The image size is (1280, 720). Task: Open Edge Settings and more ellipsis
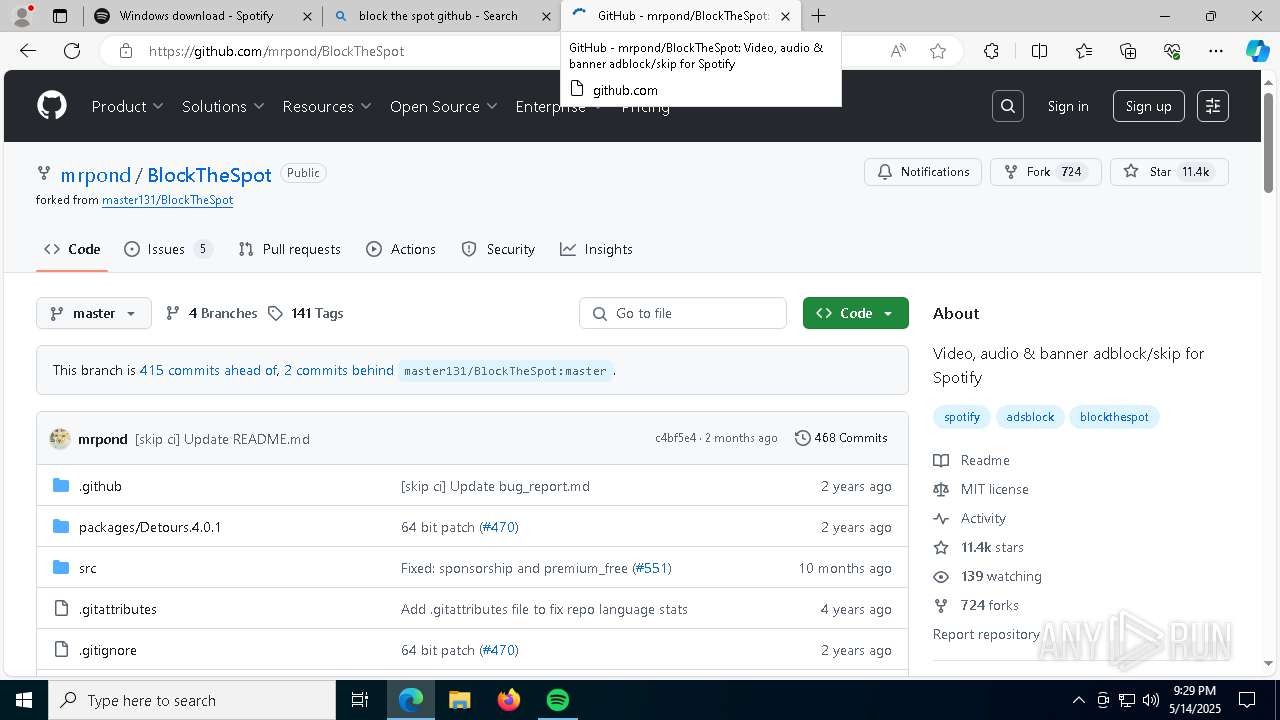[1216, 51]
